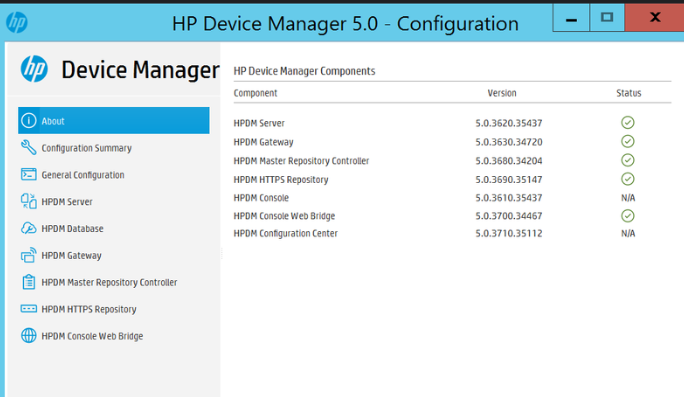Click the HPDM Database sidebar icon

click(29, 228)
